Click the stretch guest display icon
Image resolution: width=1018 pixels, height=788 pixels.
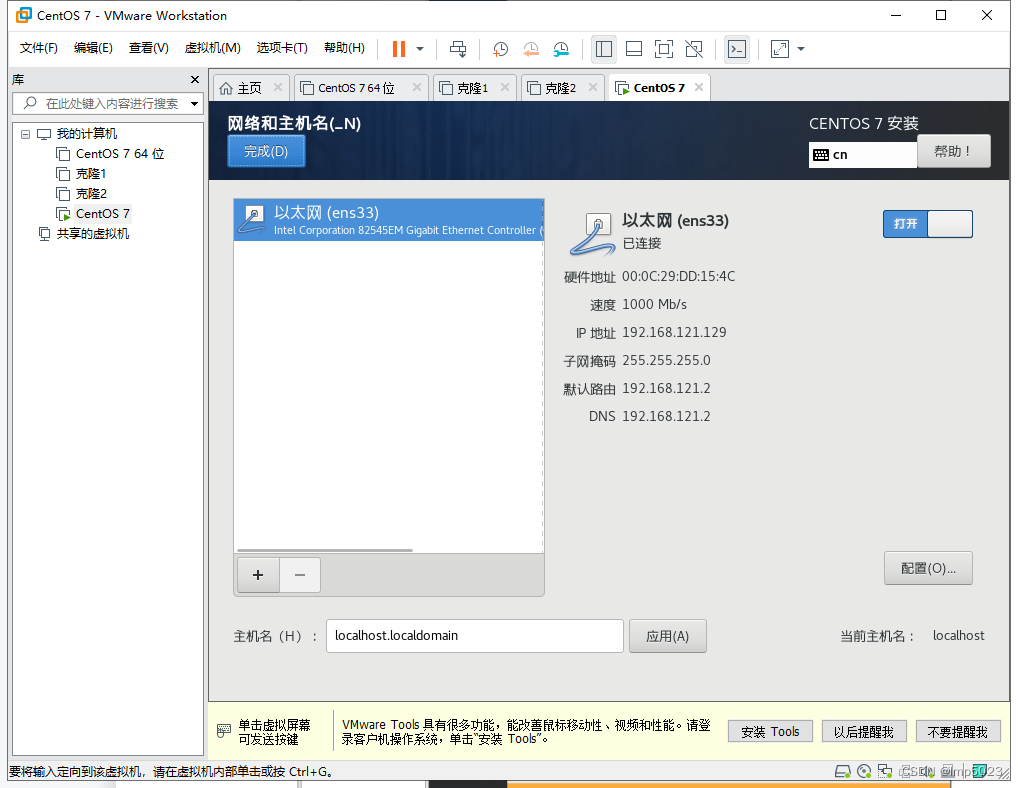click(x=780, y=49)
